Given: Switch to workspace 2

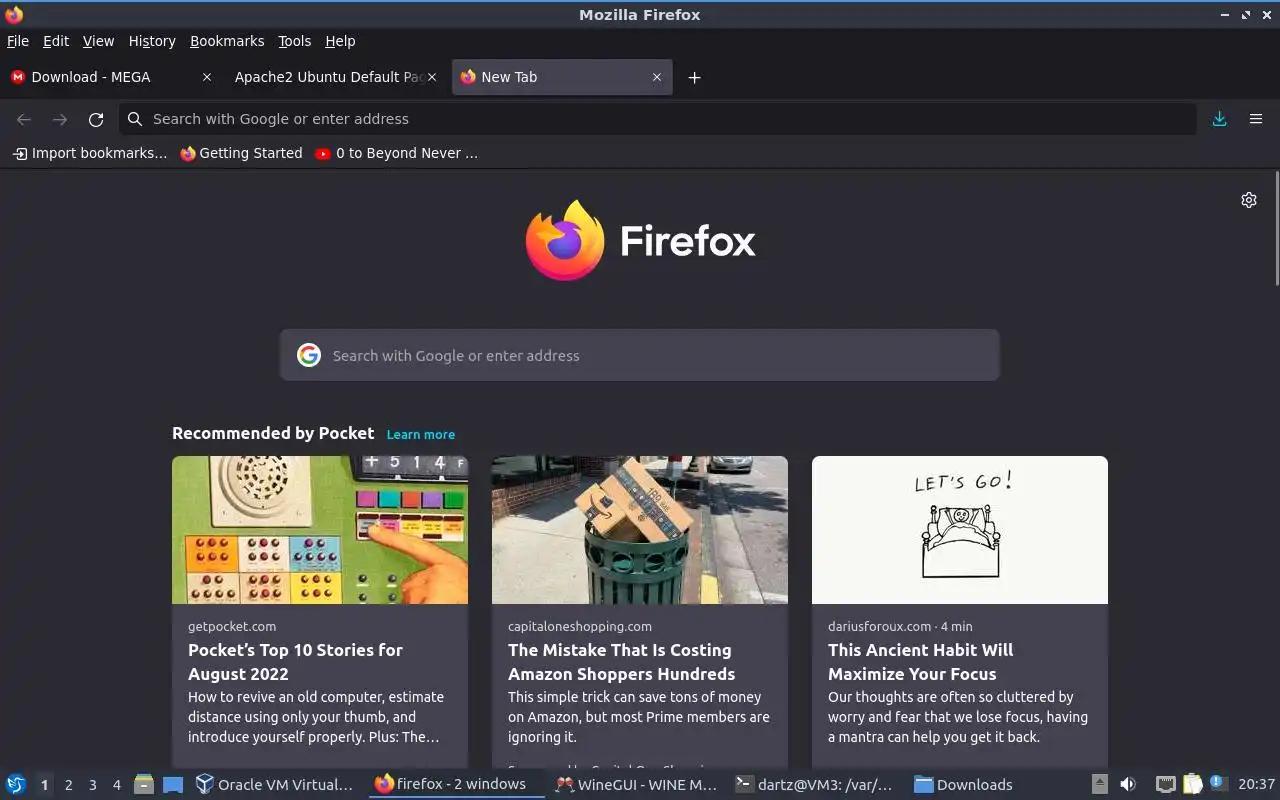Looking at the screenshot, I should click(68, 785).
